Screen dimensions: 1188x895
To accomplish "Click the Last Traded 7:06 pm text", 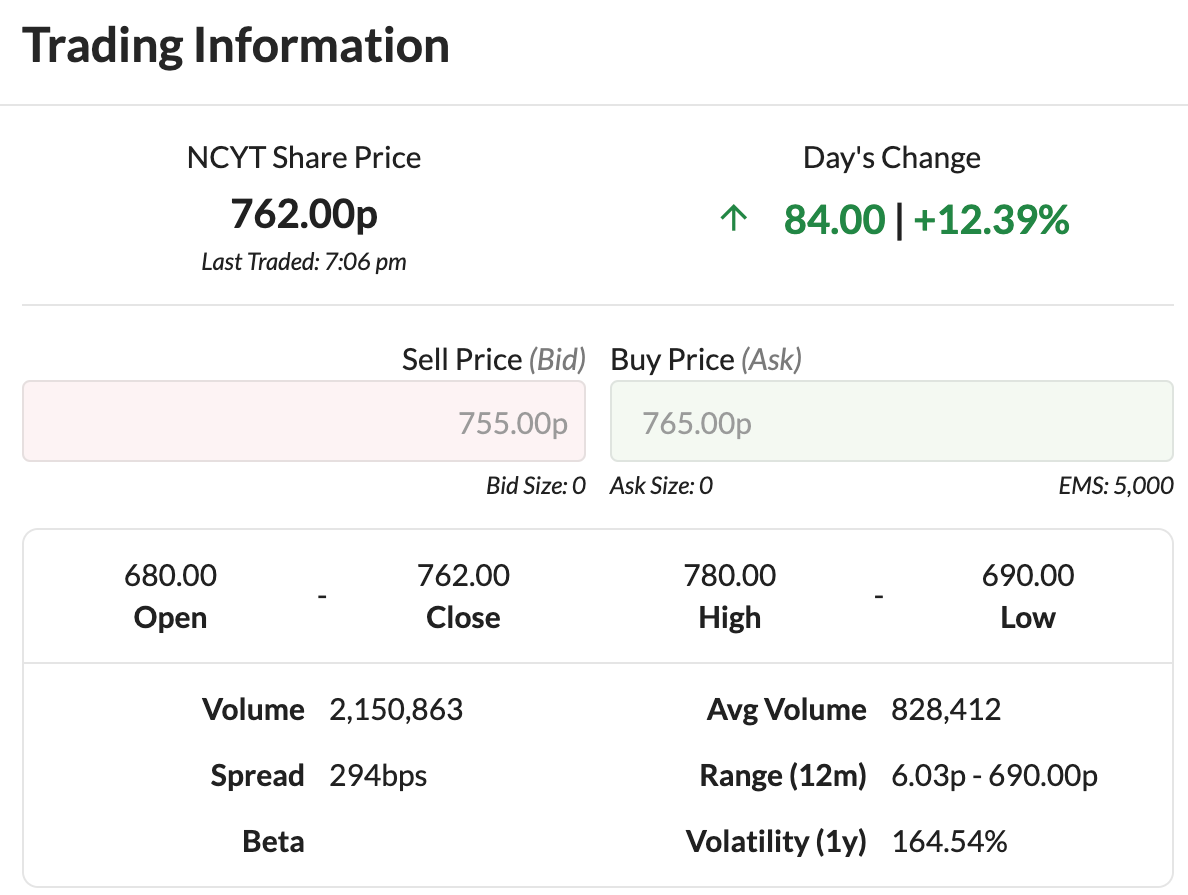I will coord(304,262).
